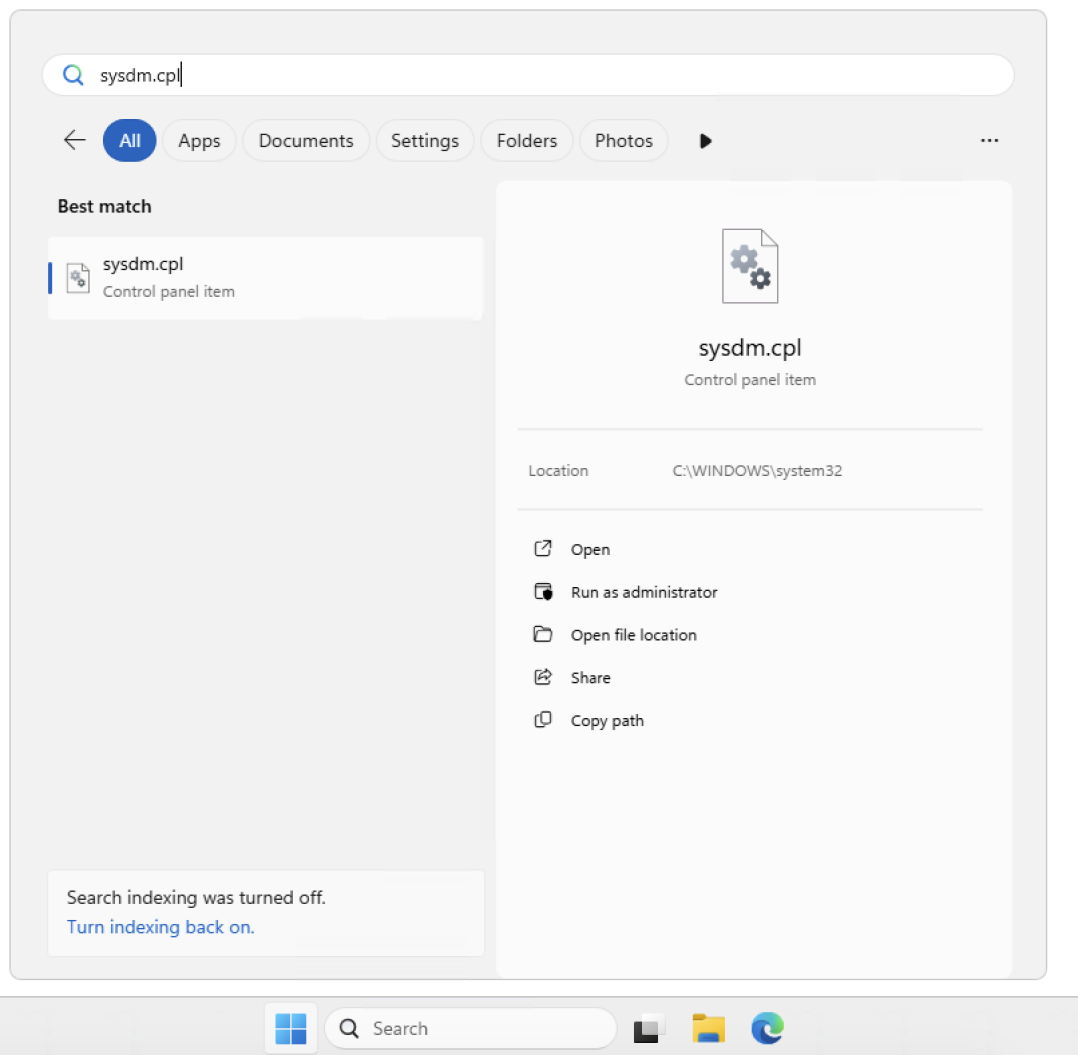Image resolution: width=1078 pixels, height=1055 pixels.
Task: Open sysdm.cpl best match result
Action: [265, 278]
